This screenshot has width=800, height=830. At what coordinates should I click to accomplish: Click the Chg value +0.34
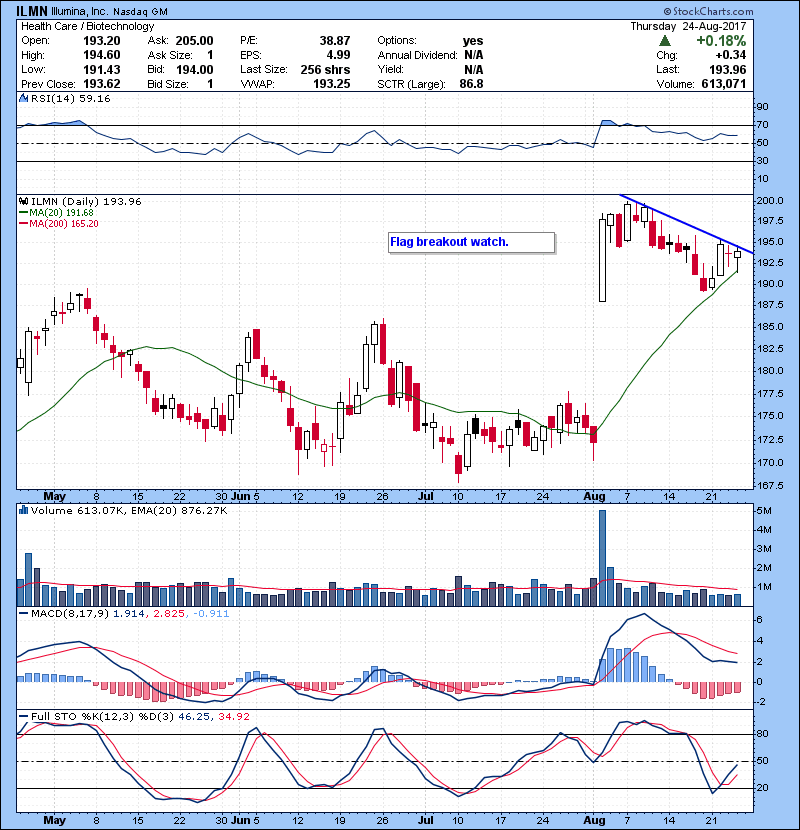[730, 55]
